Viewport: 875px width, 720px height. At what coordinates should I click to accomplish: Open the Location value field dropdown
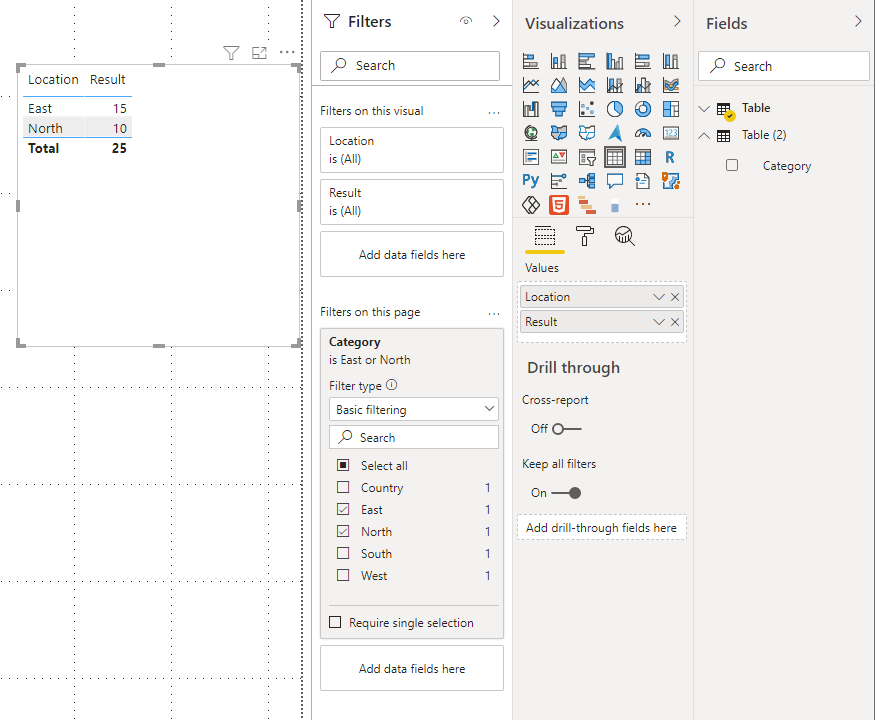tap(658, 297)
